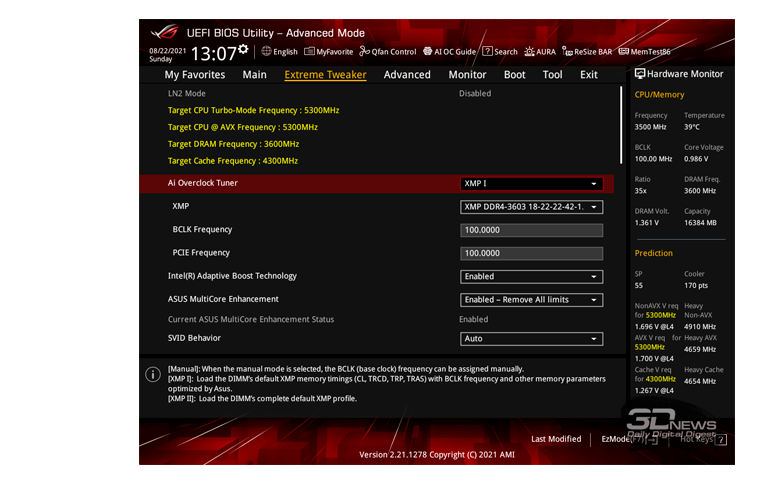Click the Temperature 39°C value
The image size is (782, 494).
click(692, 127)
